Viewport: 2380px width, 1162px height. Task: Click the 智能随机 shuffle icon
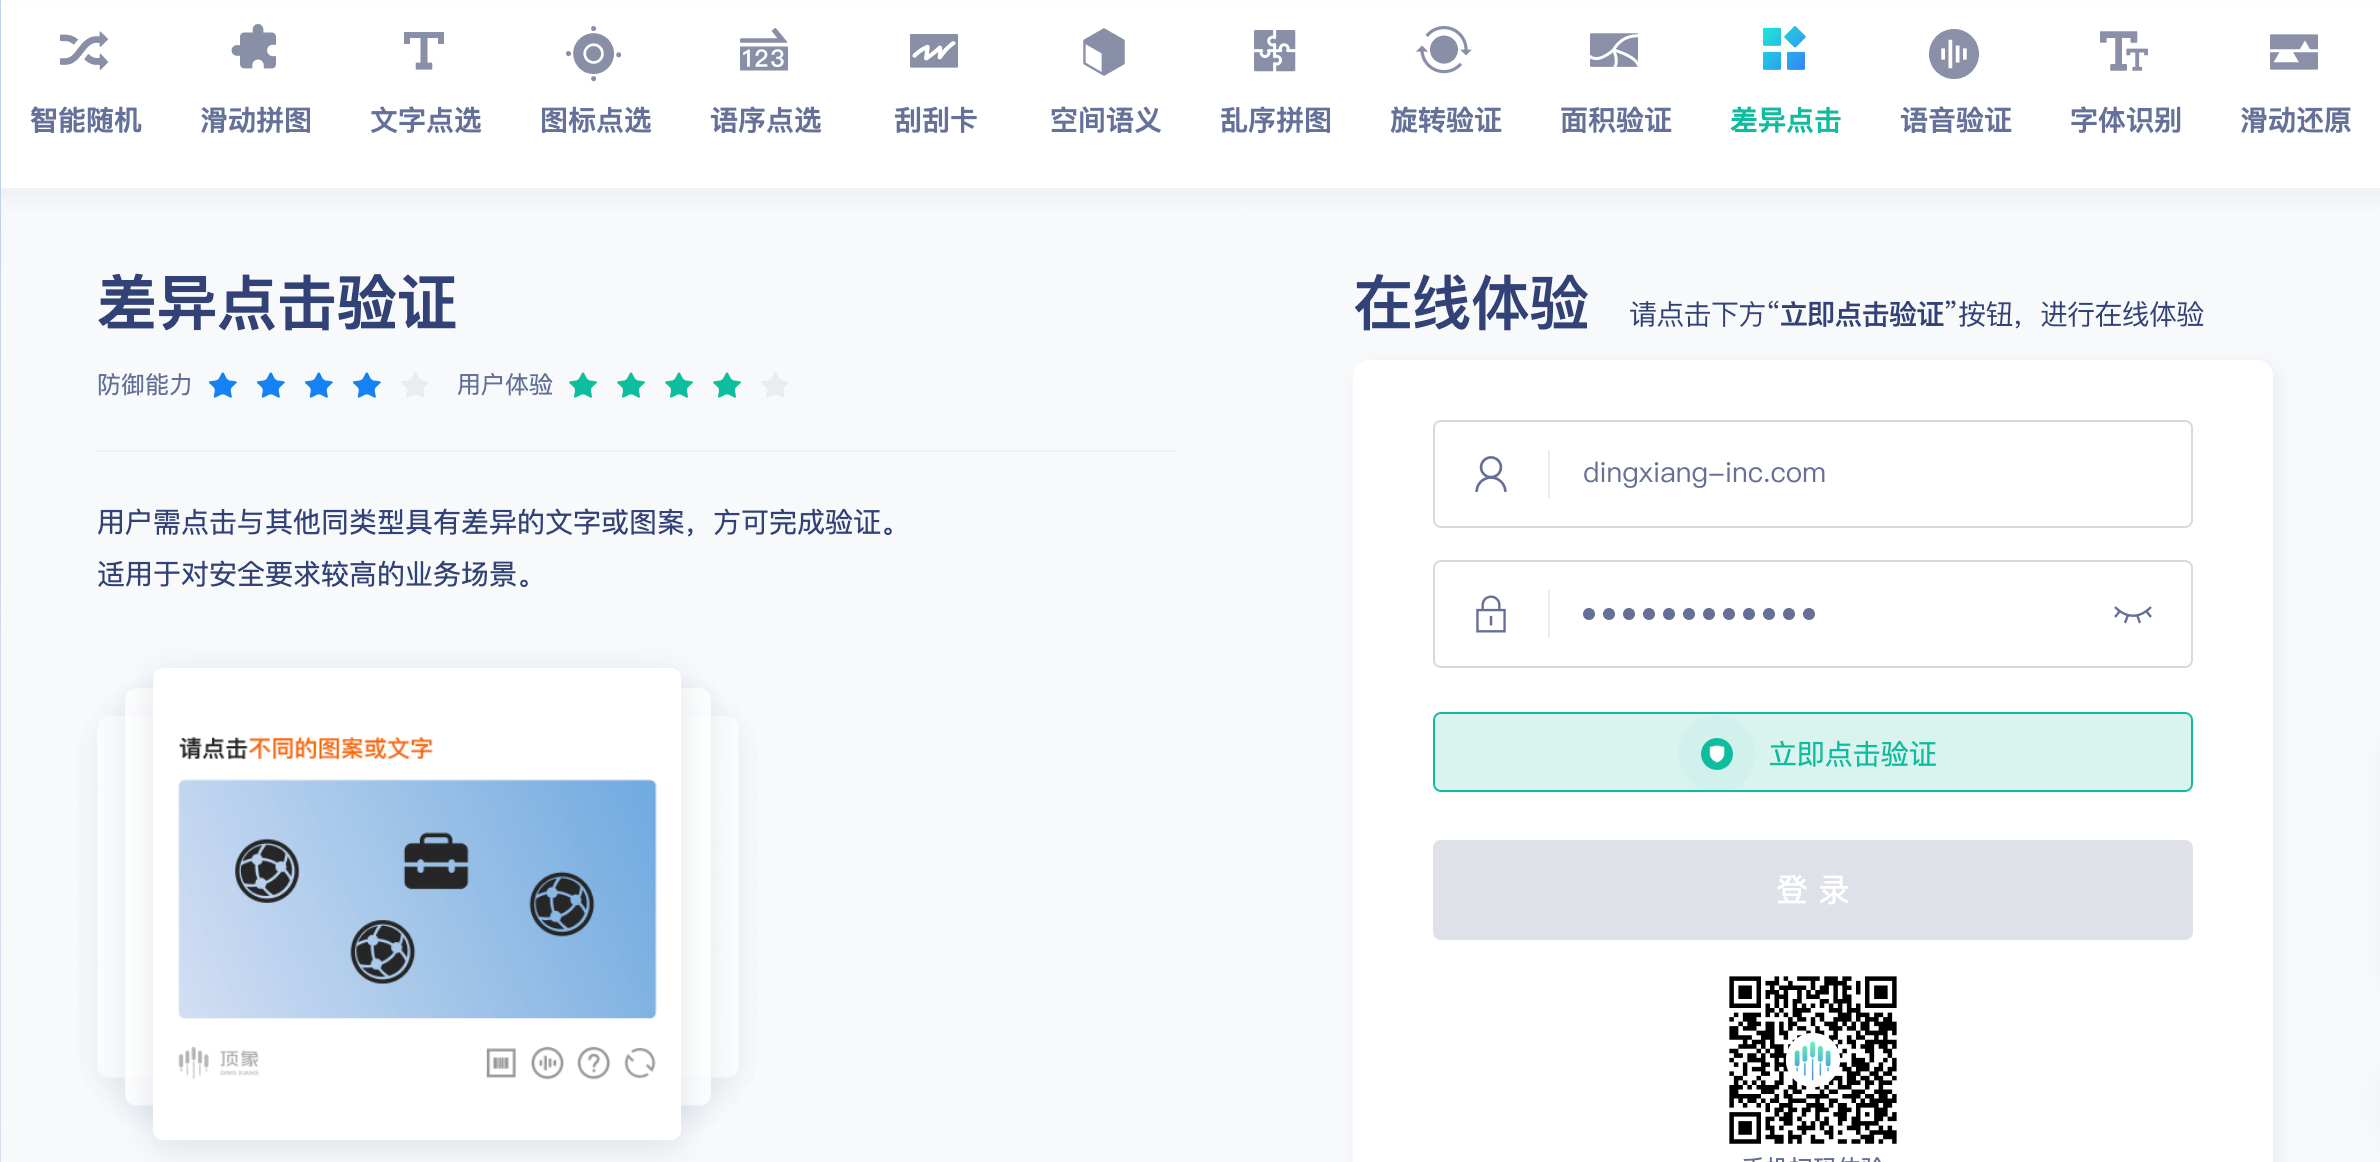click(85, 51)
